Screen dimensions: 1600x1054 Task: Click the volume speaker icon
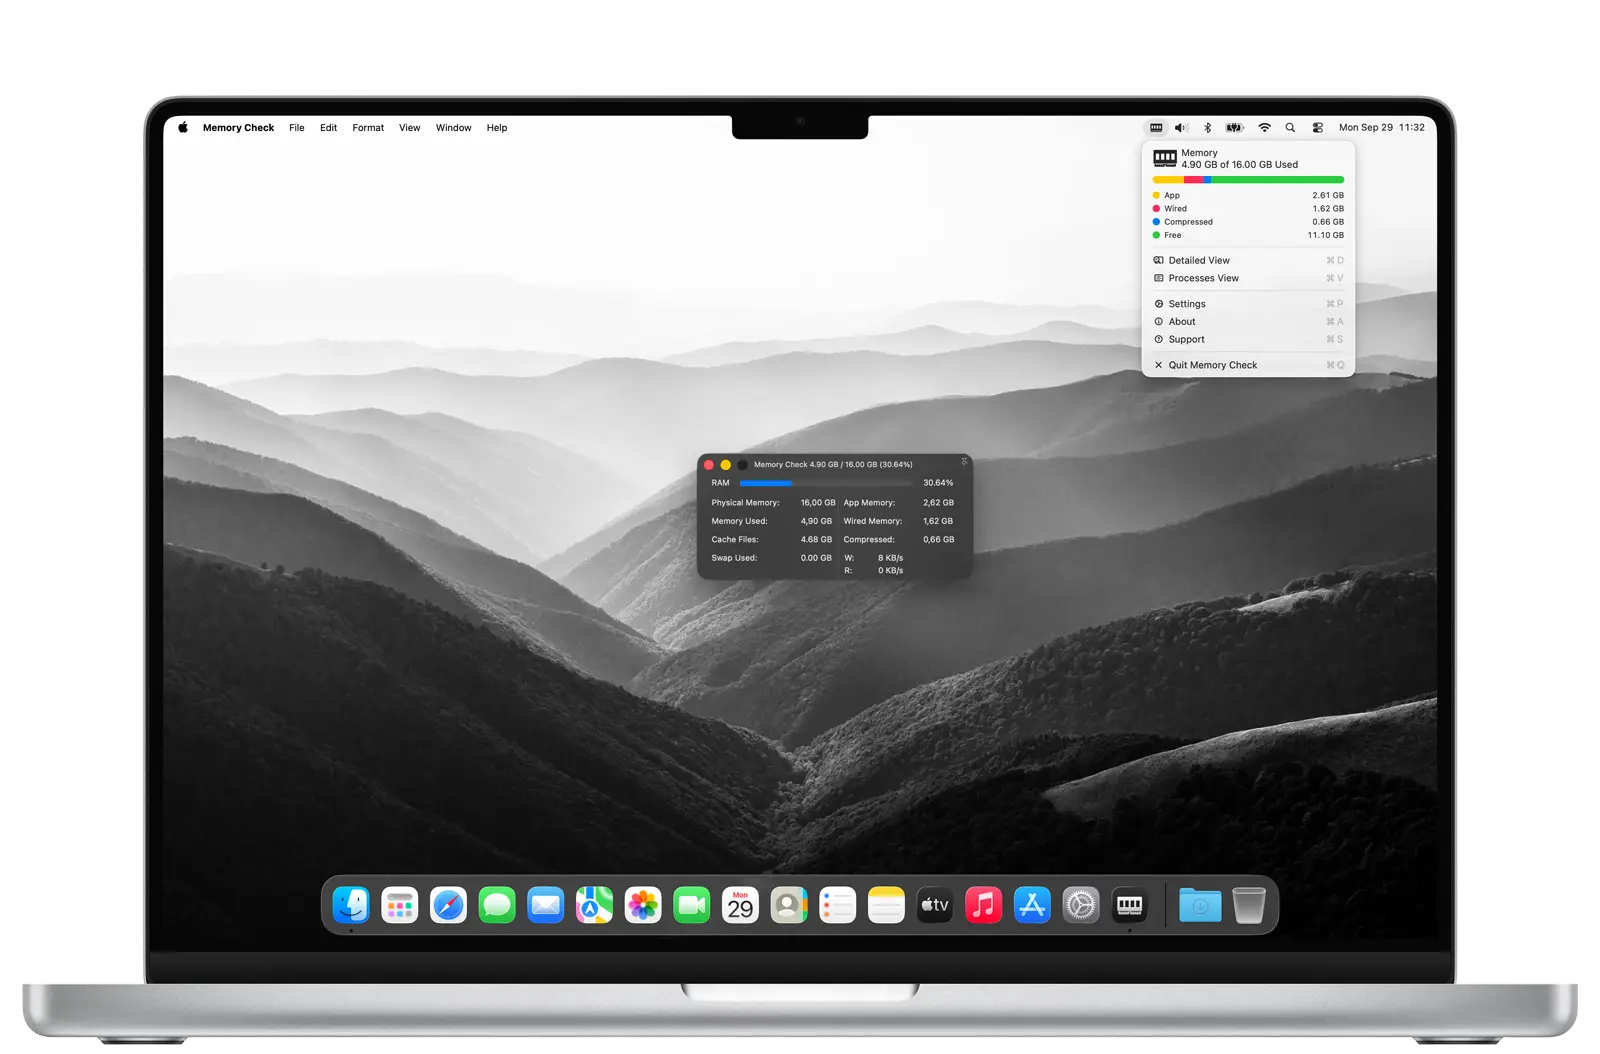click(x=1181, y=128)
